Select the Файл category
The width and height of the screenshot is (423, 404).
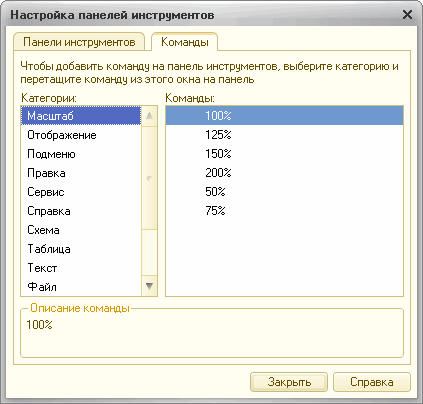[x=81, y=287]
